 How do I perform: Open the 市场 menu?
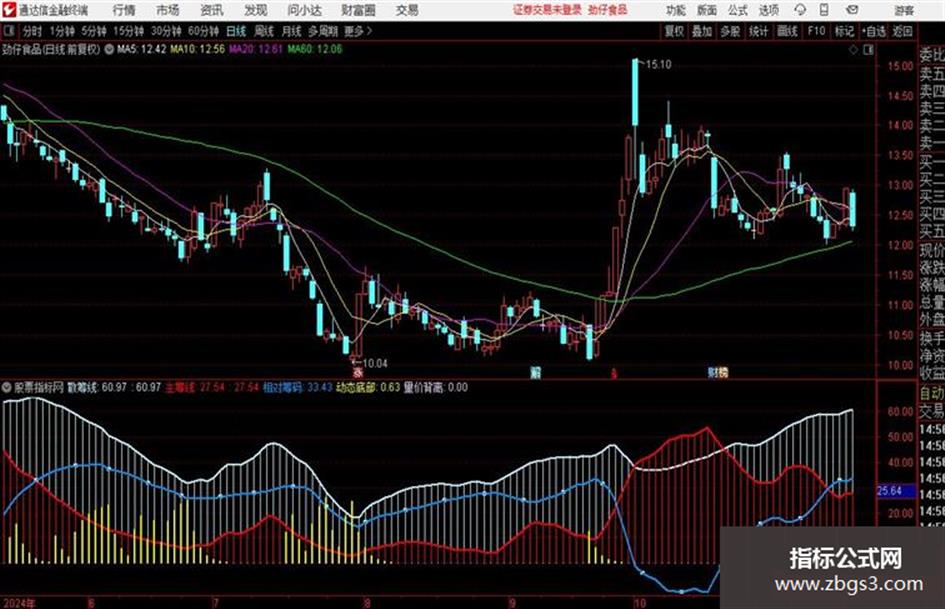[x=168, y=10]
